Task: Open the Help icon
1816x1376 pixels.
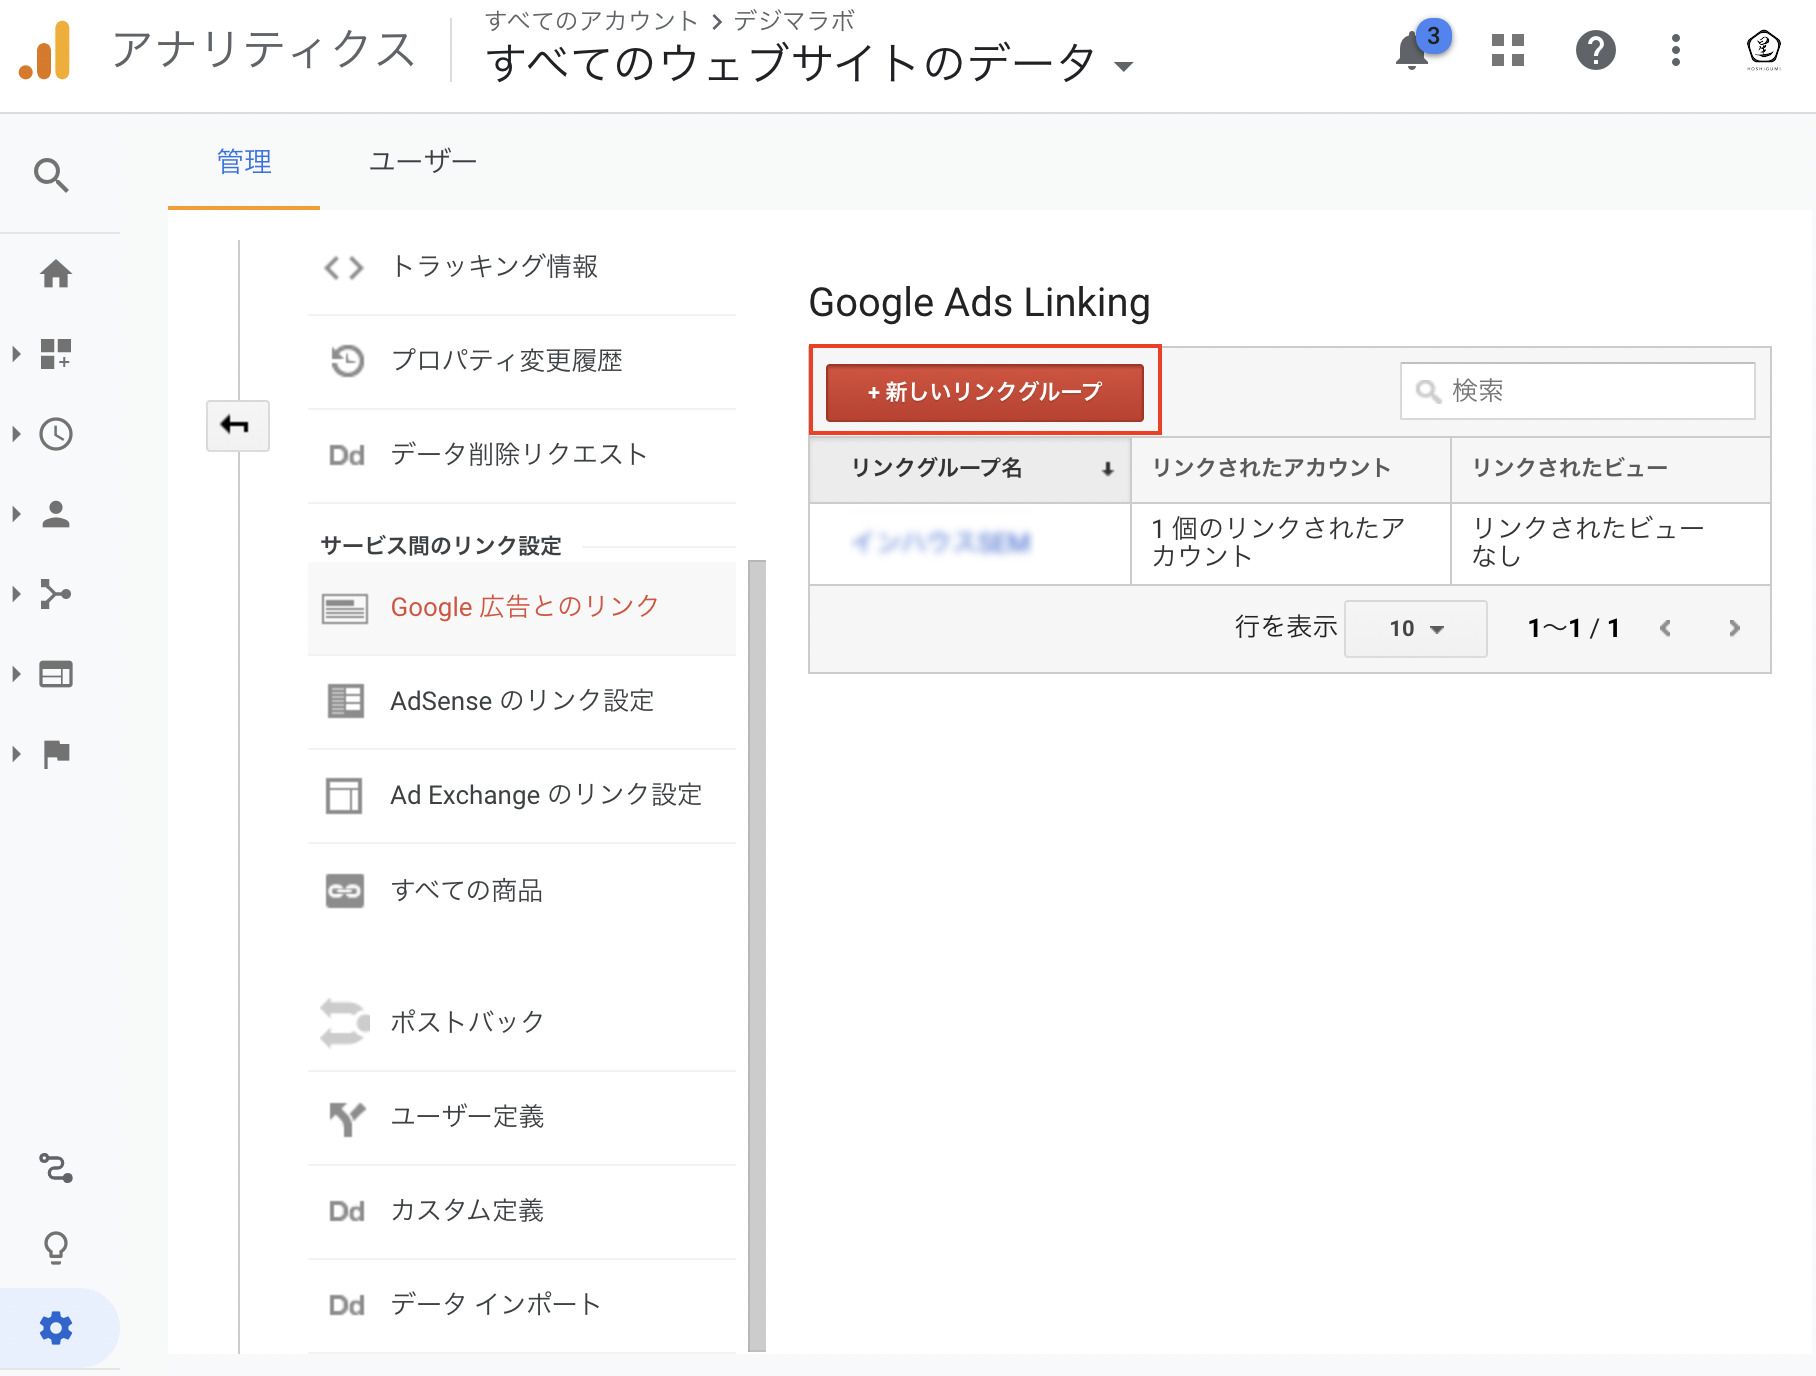Action: click(x=1596, y=51)
